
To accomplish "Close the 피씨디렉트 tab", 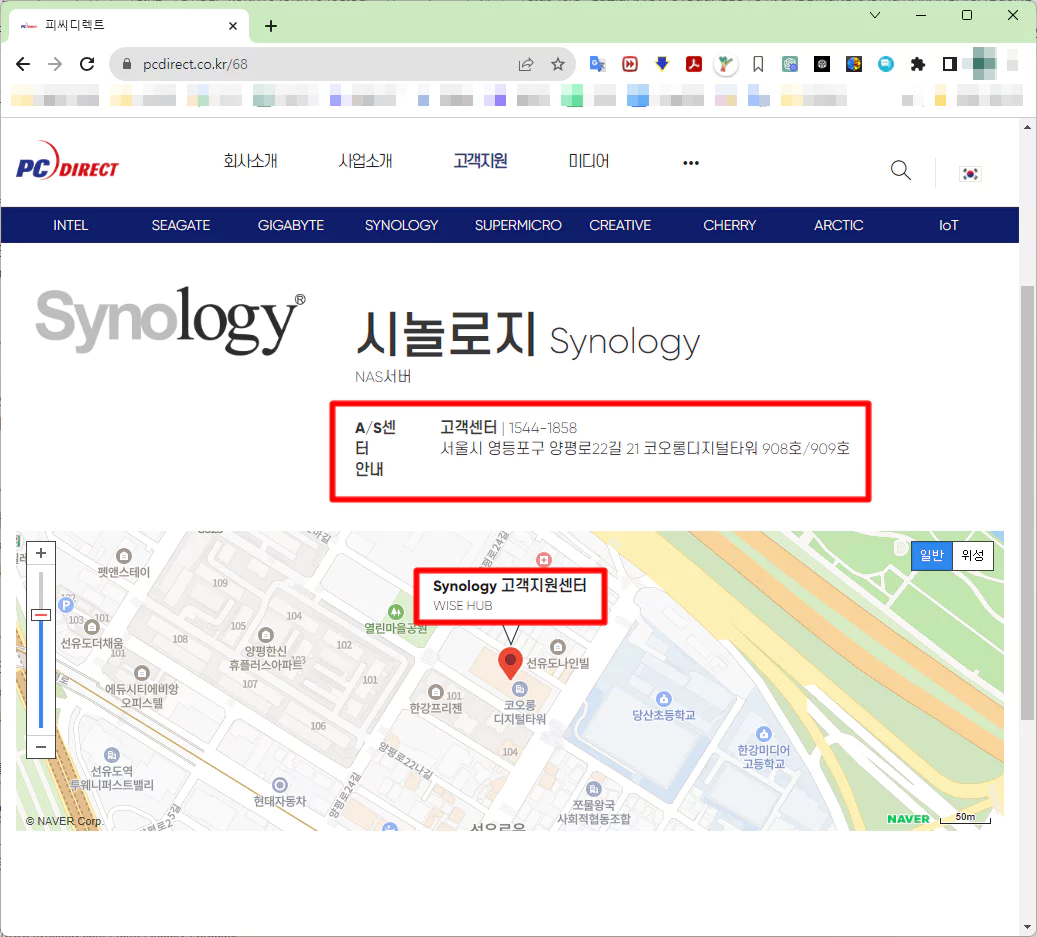I will pyautogui.click(x=233, y=26).
